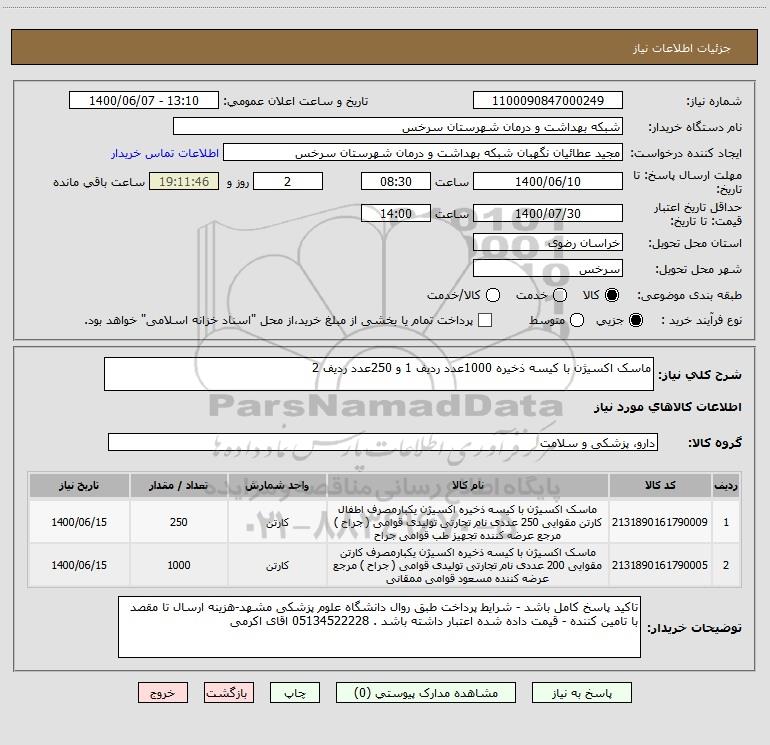Click the توضیحات خریدار notes box
The image size is (770, 745).
pos(379,627)
